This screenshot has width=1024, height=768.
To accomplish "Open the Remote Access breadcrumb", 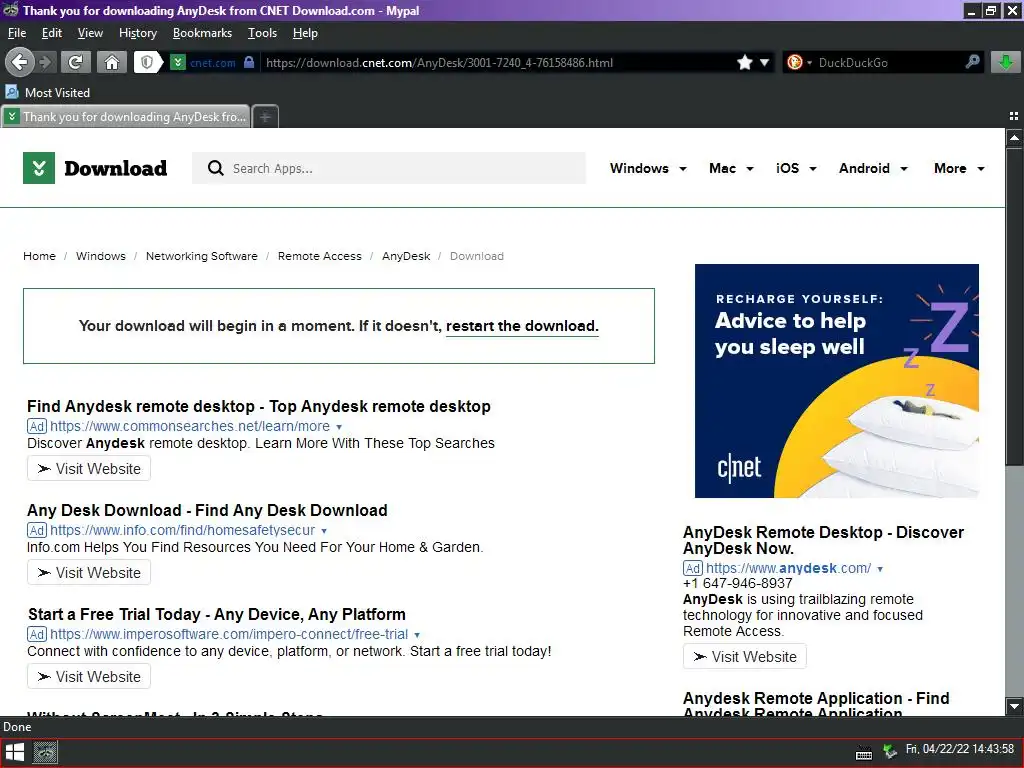I will click(319, 256).
